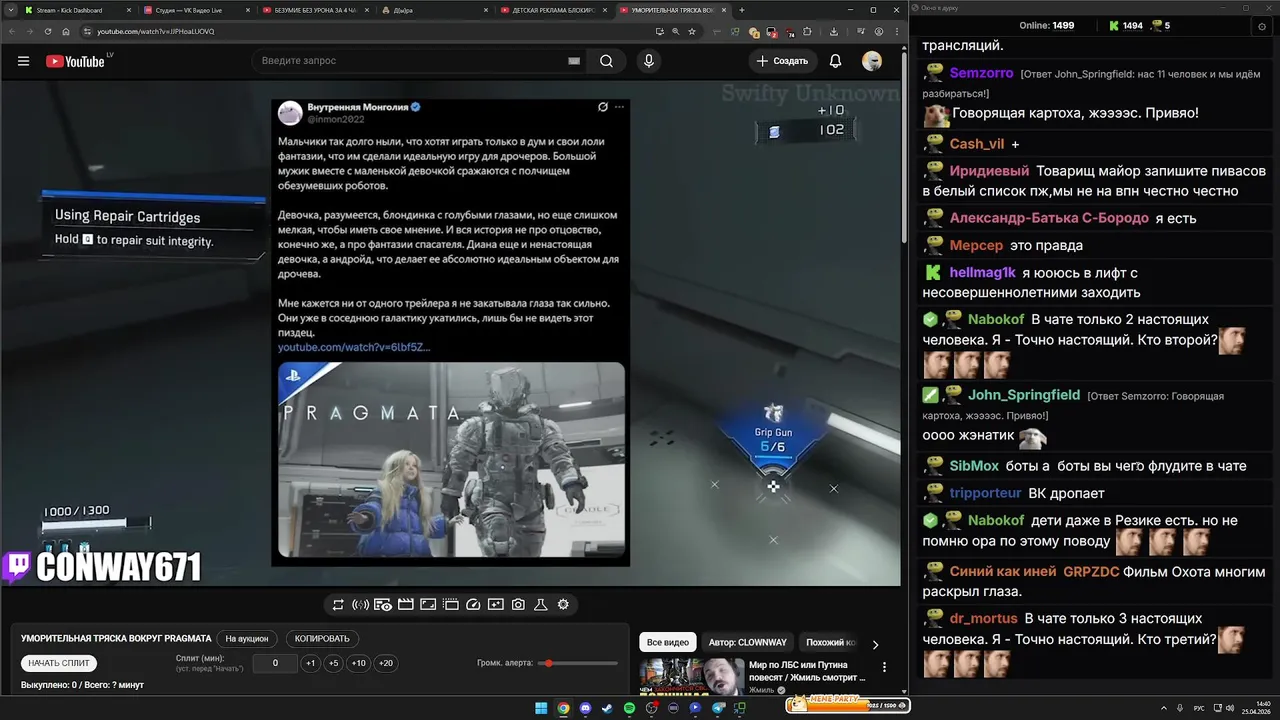
Task: Click the flask experiments icon in player toolbar
Action: tap(540, 604)
